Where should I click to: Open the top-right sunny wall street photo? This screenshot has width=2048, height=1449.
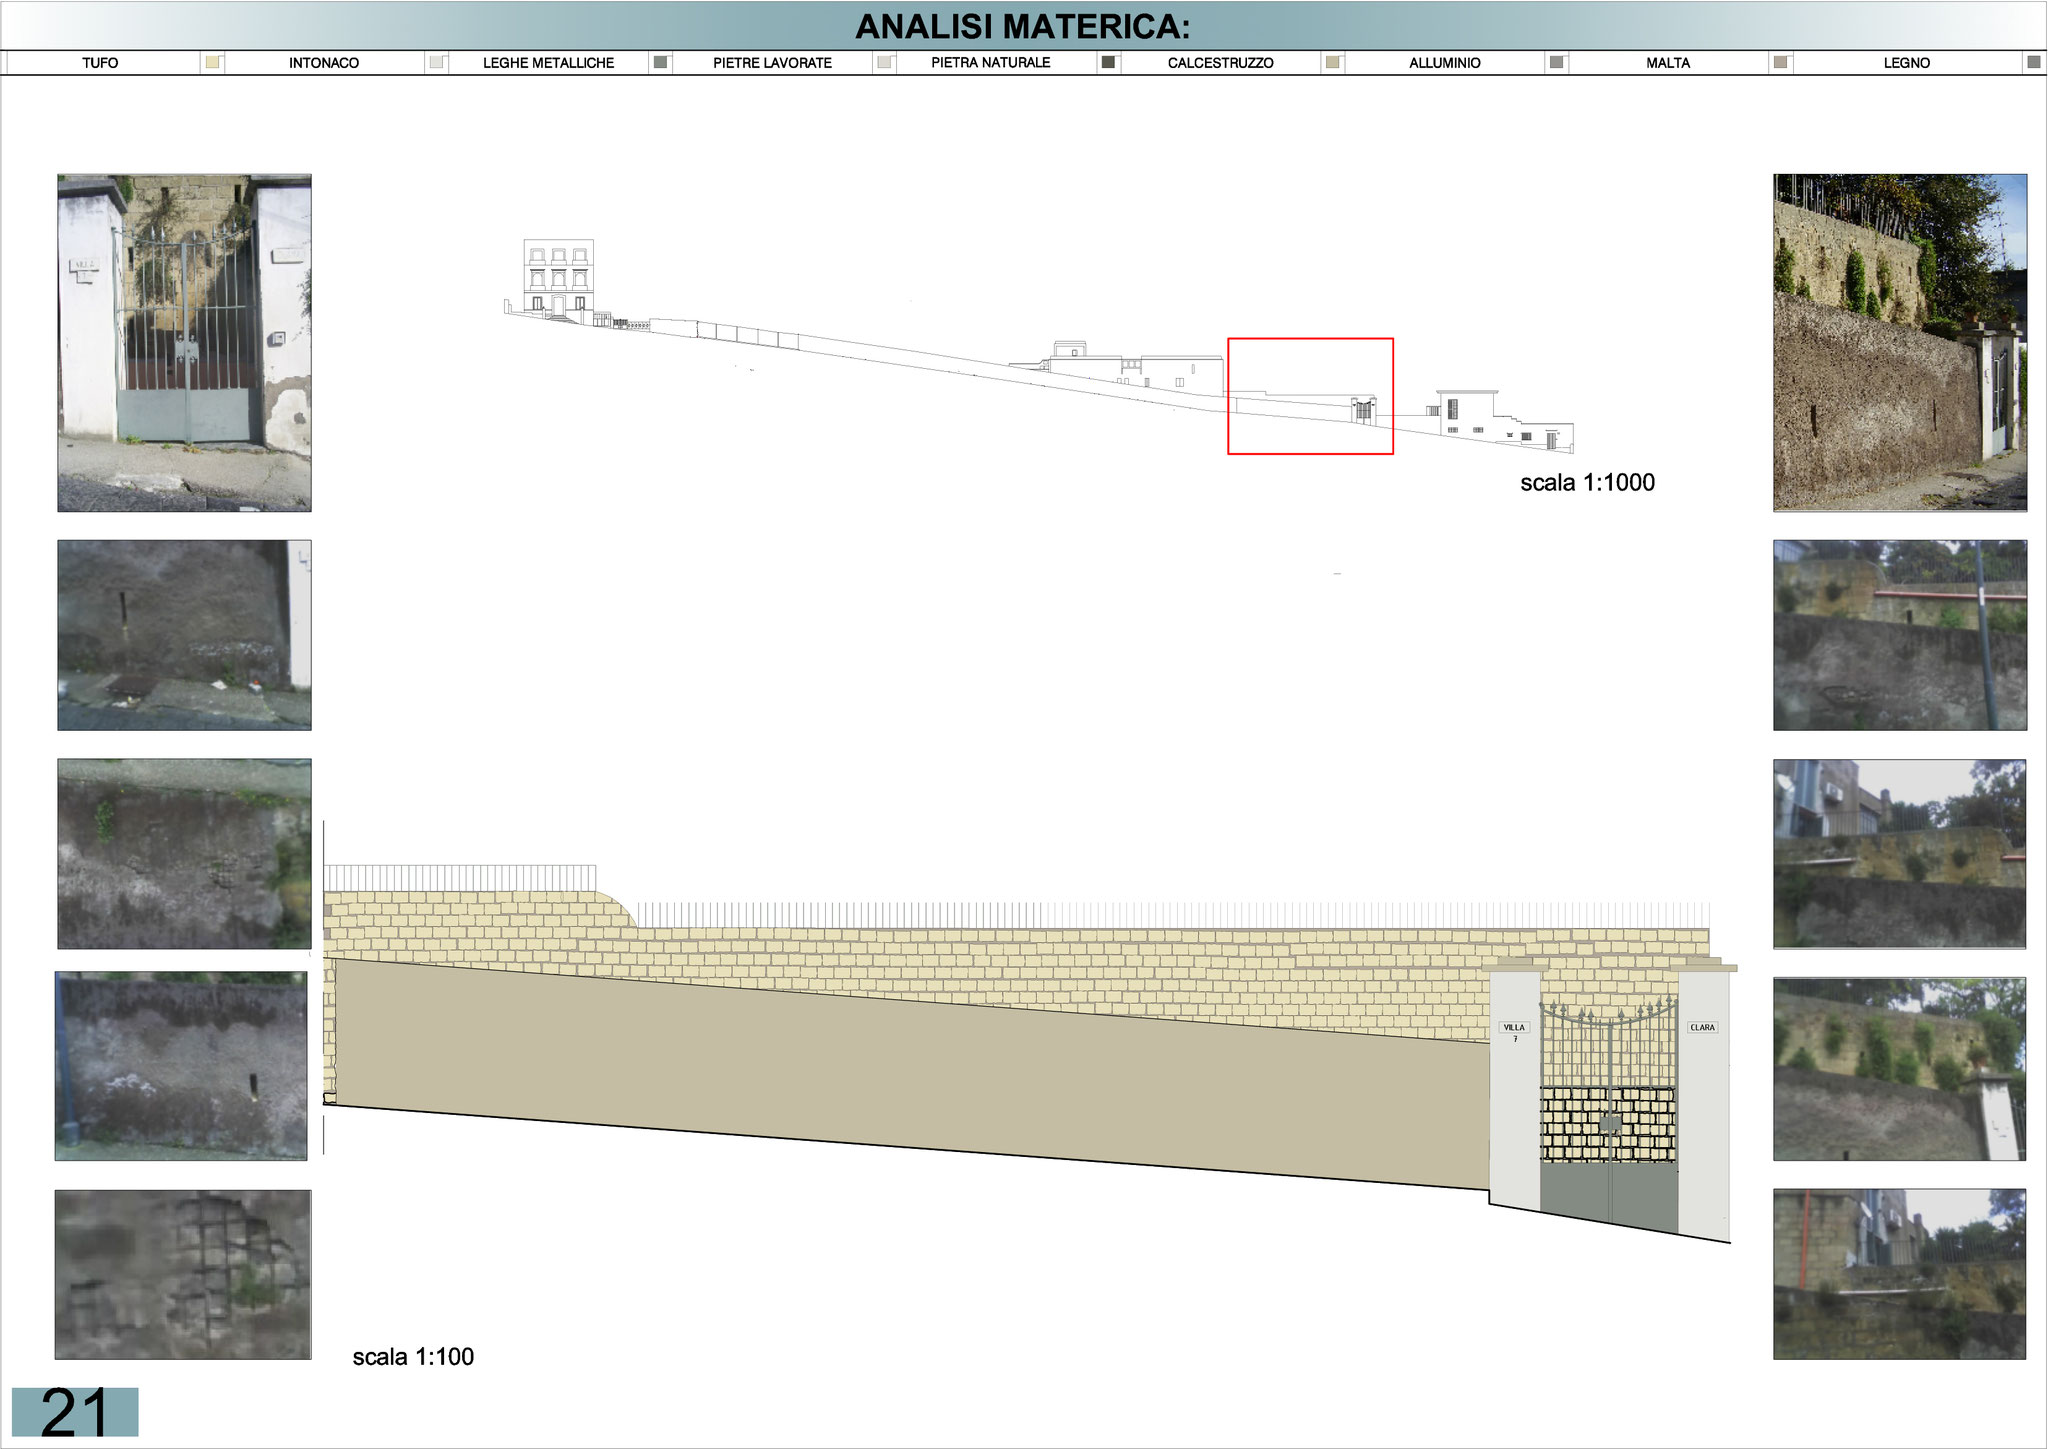point(1899,343)
